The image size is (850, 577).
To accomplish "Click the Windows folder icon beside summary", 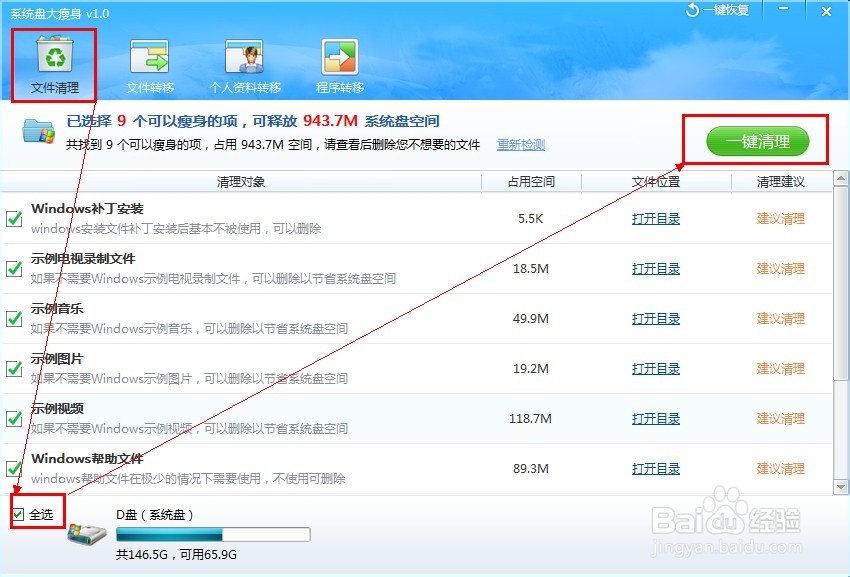I will pyautogui.click(x=38, y=131).
